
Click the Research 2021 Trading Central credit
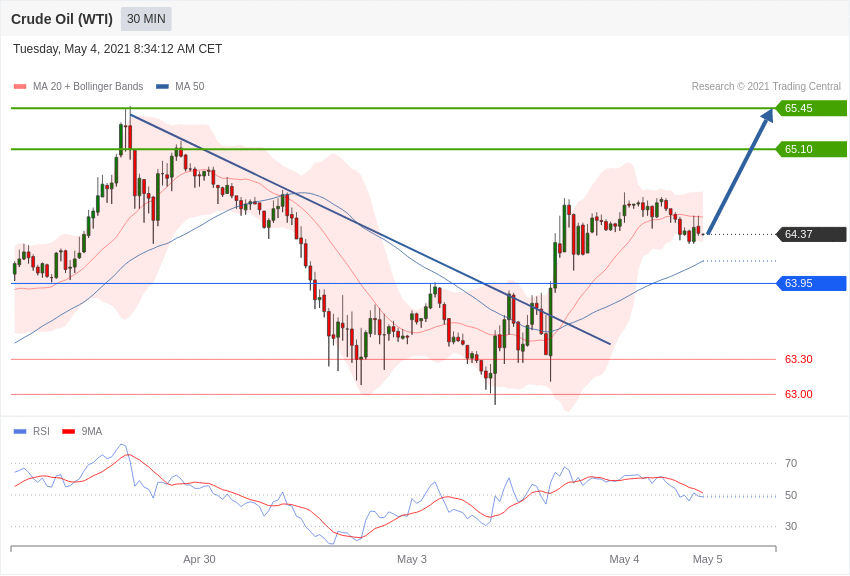[766, 87]
